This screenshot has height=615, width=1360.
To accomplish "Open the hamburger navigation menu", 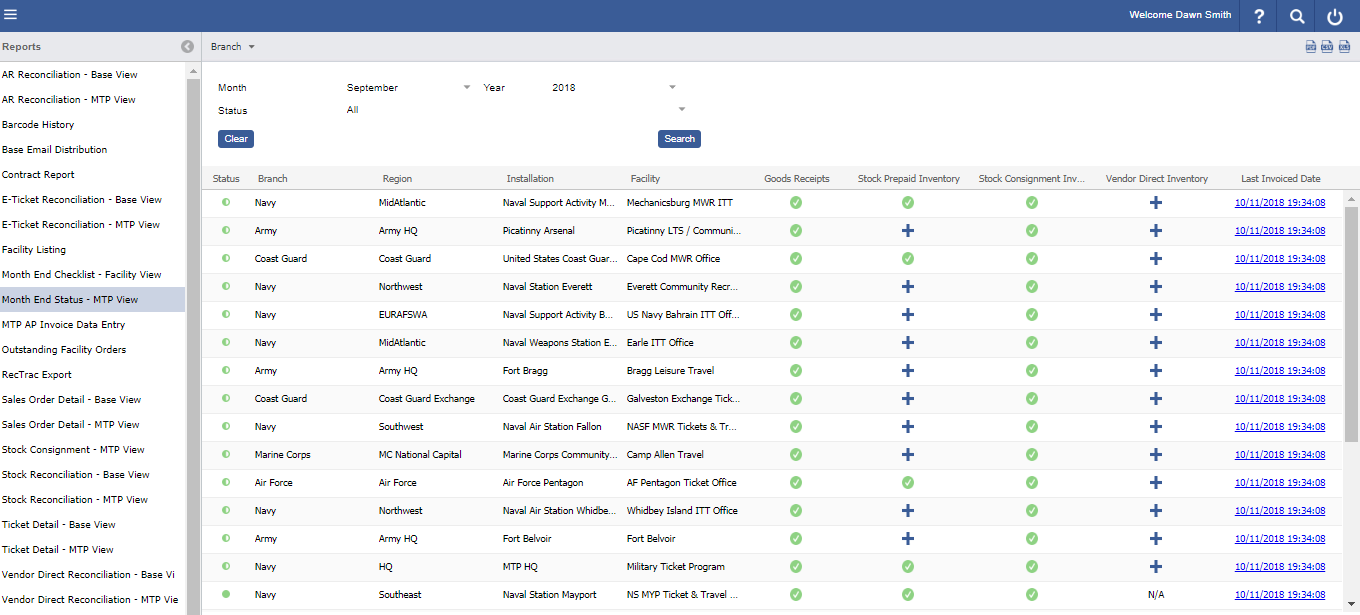I will [x=11, y=15].
